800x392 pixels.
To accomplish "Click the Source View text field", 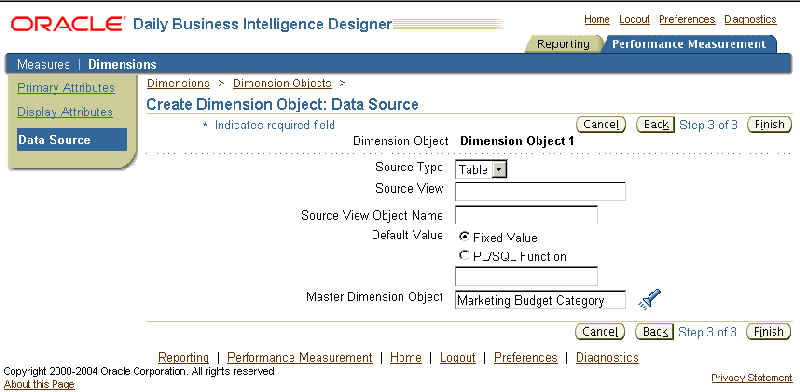I will [540, 191].
